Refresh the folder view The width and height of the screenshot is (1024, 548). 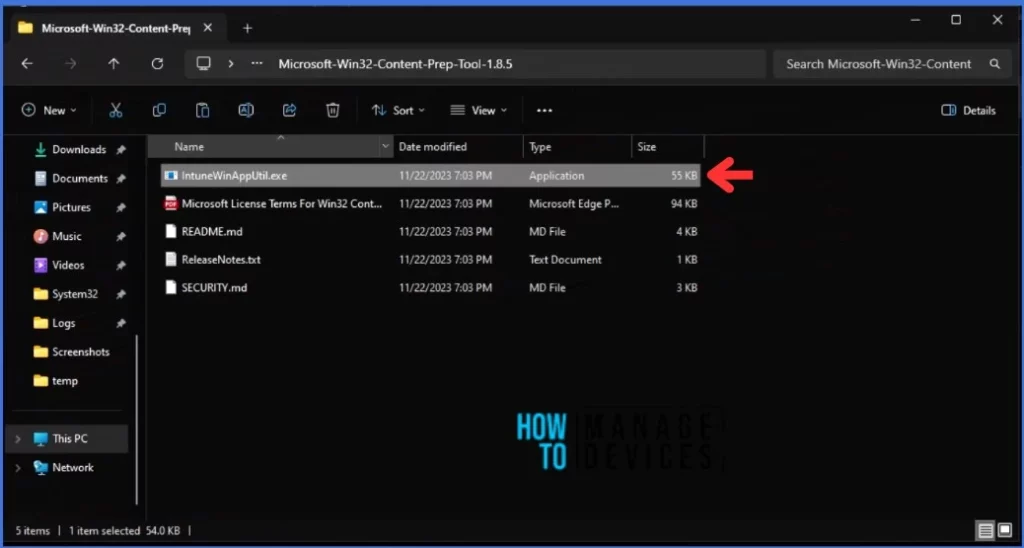157,63
